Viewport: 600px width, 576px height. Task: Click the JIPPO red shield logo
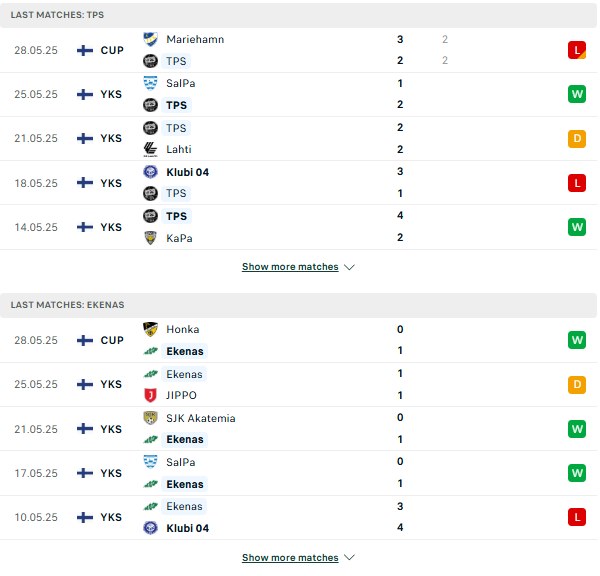click(150, 395)
